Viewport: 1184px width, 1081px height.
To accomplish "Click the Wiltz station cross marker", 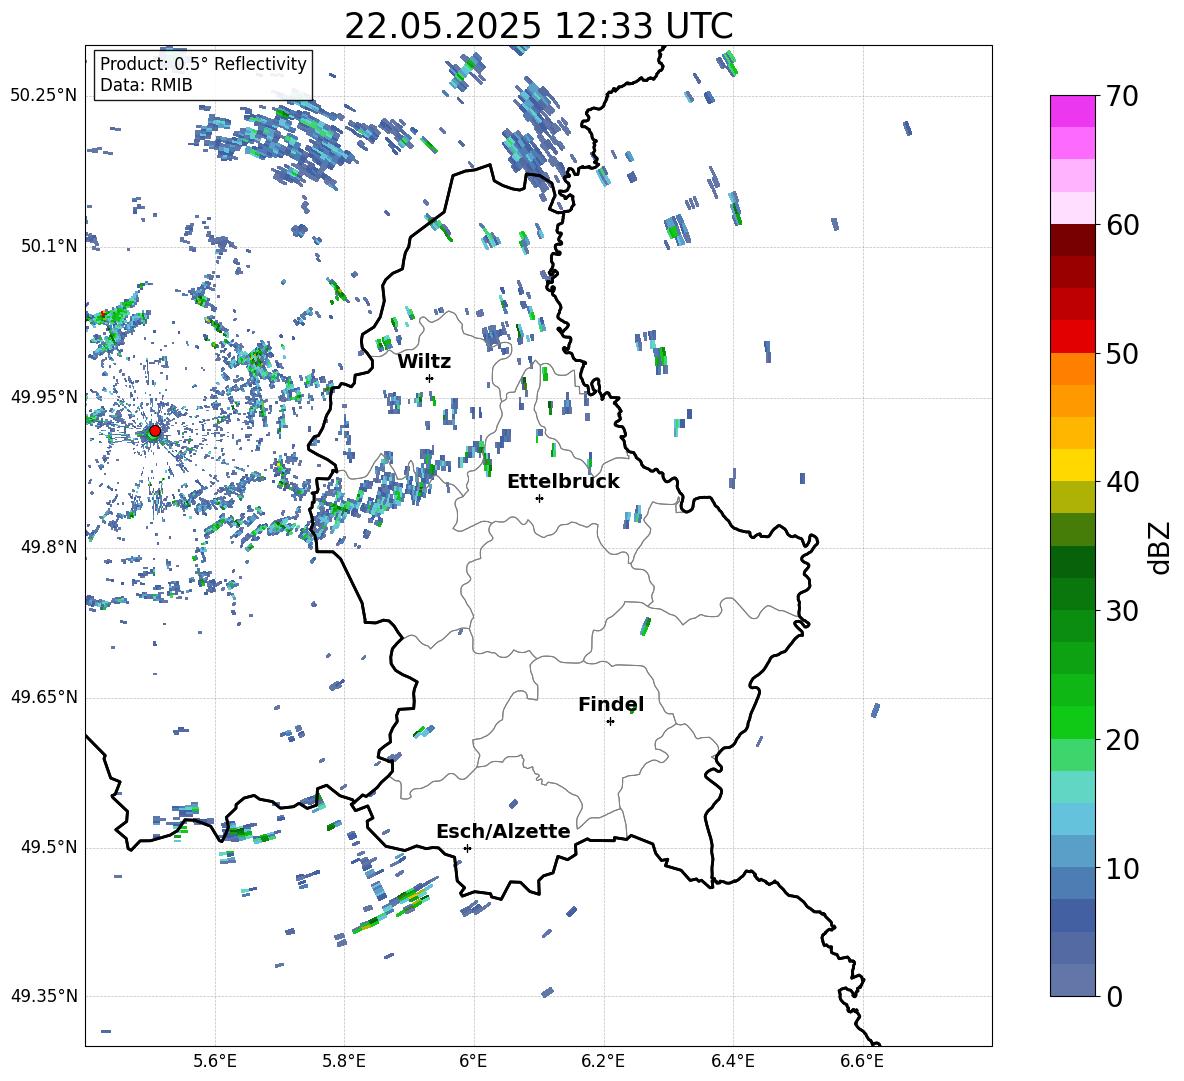I will pos(430,378).
